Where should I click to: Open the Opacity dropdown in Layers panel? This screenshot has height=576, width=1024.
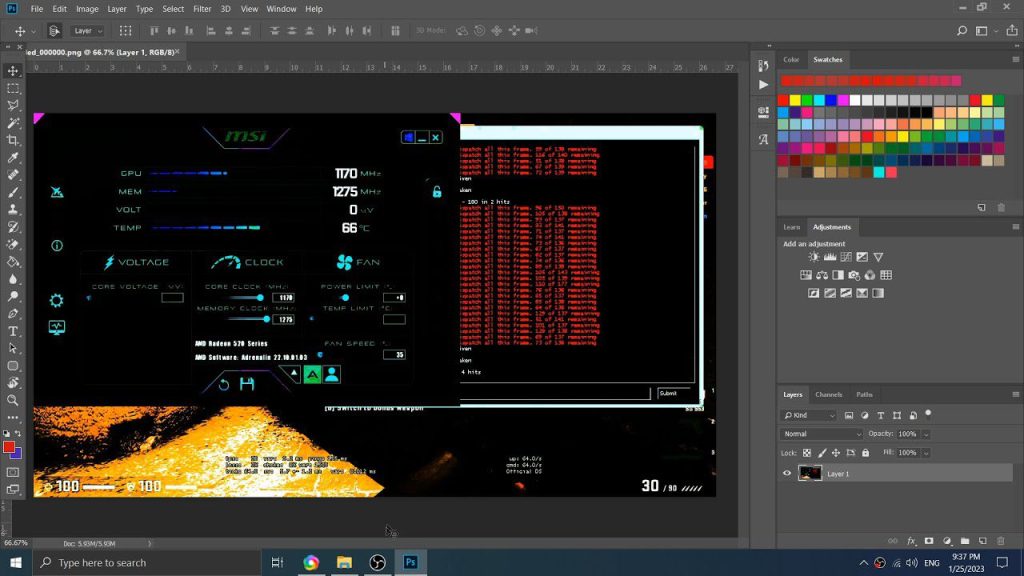[x=925, y=434]
